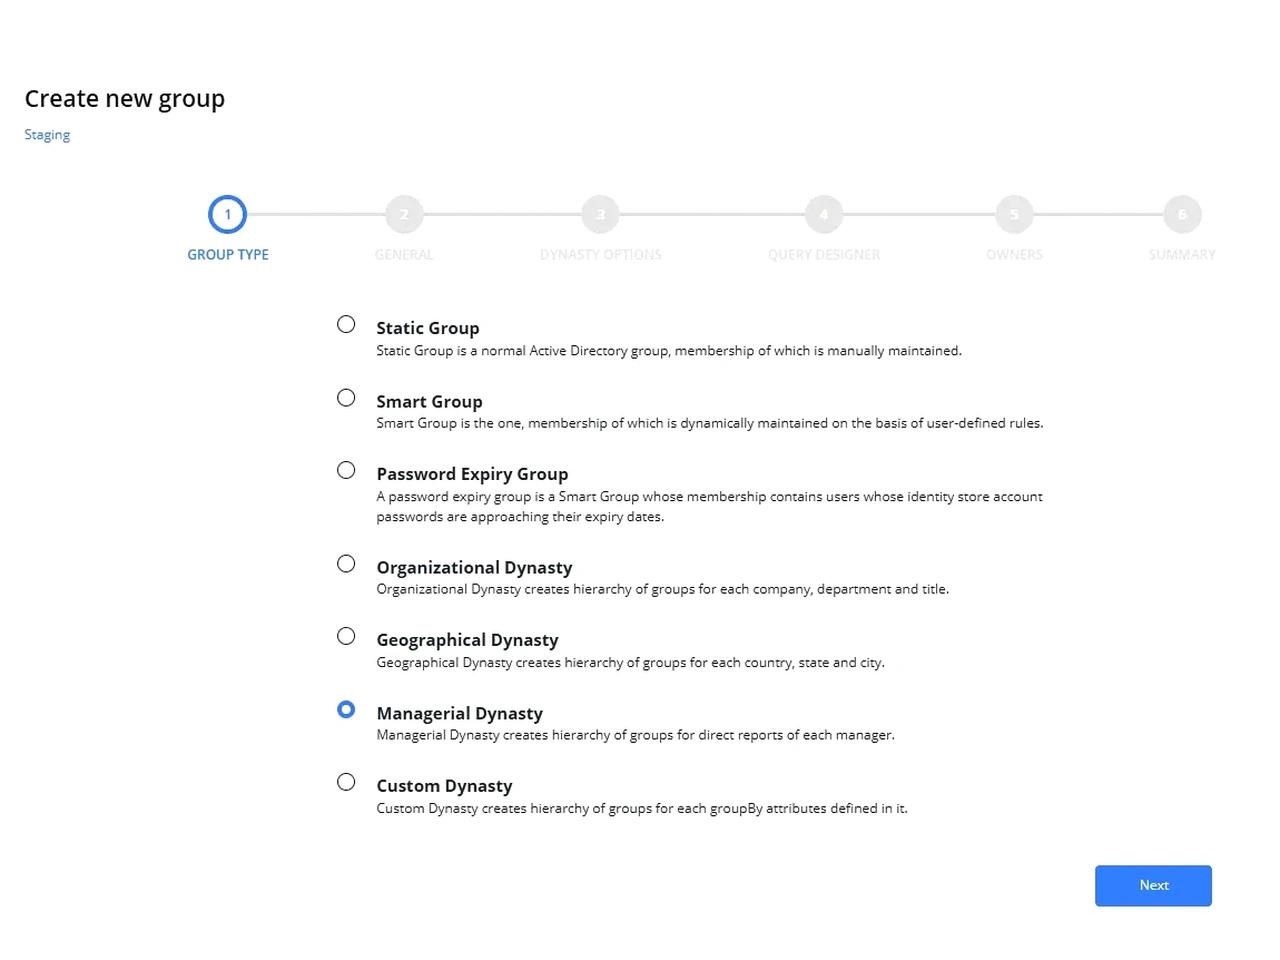
Task: Click step 5 OWNERS circle
Action: pyautogui.click(x=1014, y=213)
